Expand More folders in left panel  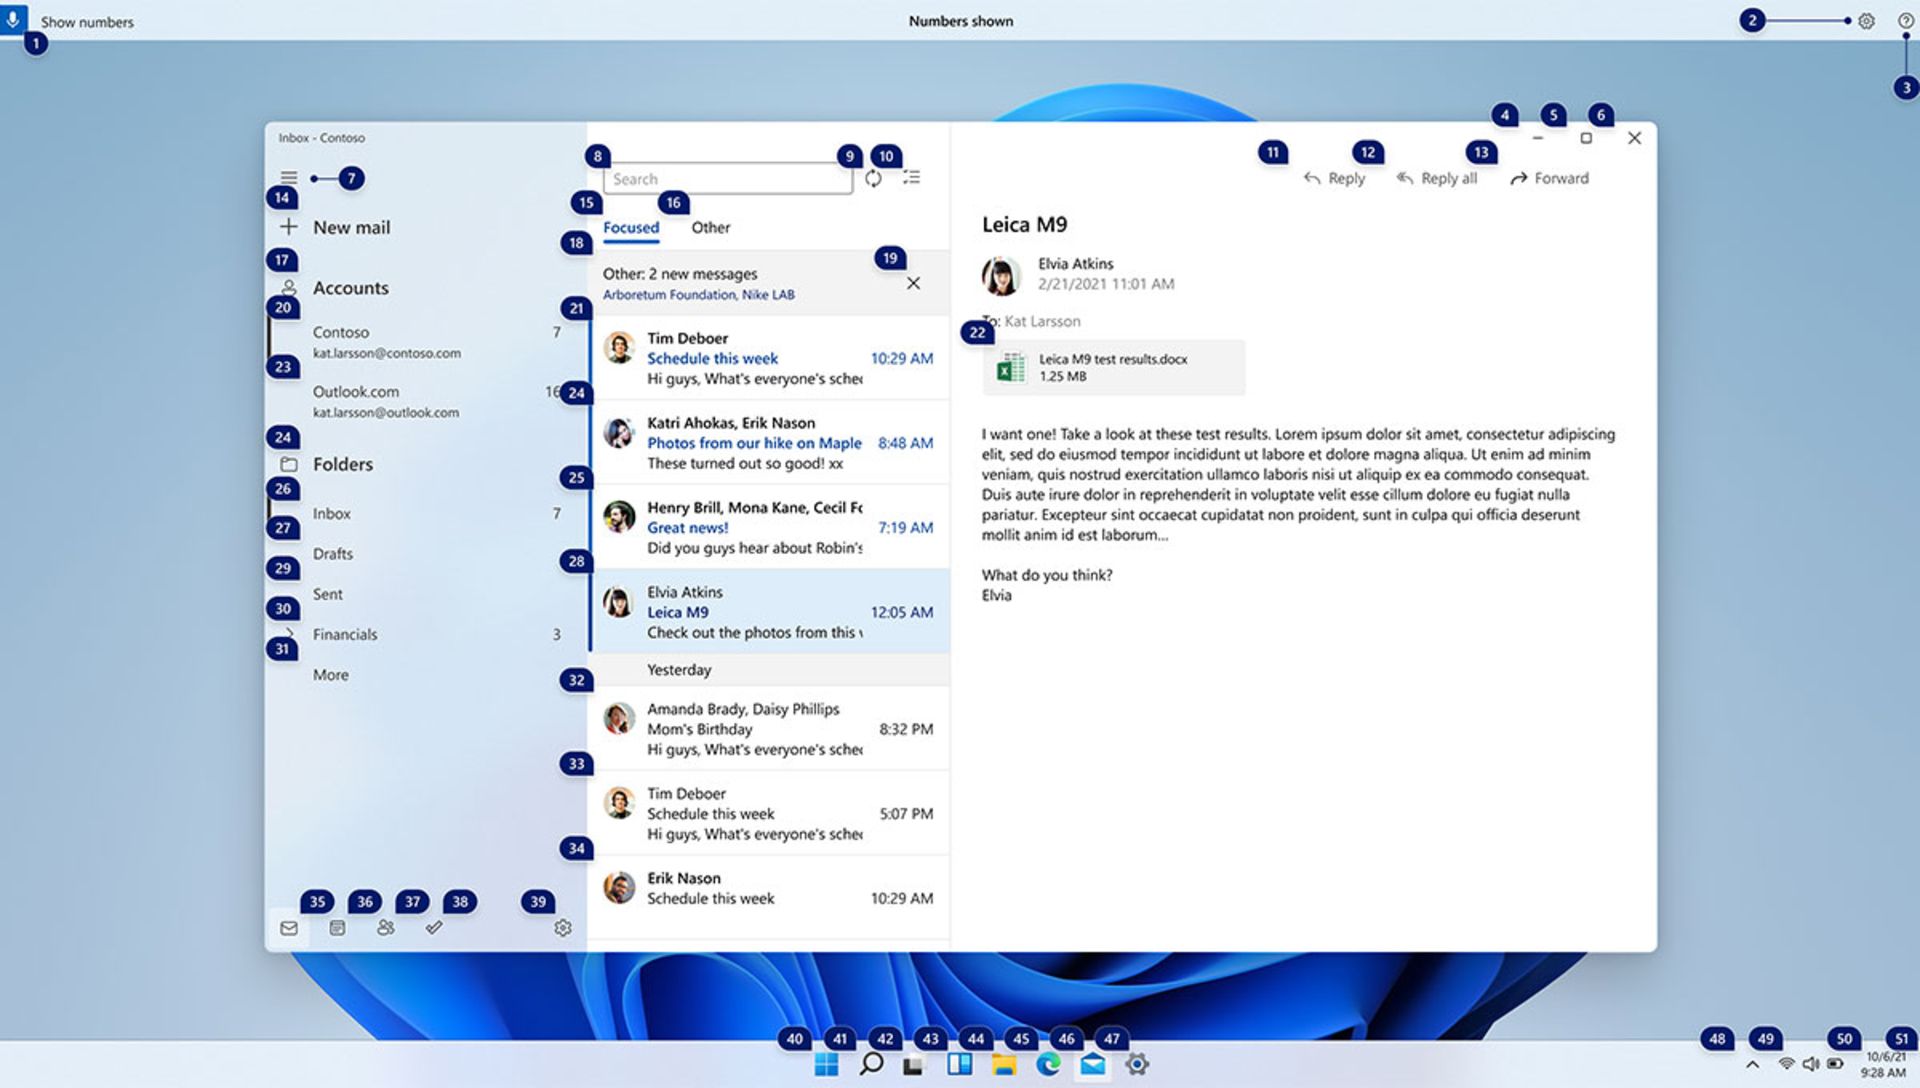pyautogui.click(x=330, y=674)
